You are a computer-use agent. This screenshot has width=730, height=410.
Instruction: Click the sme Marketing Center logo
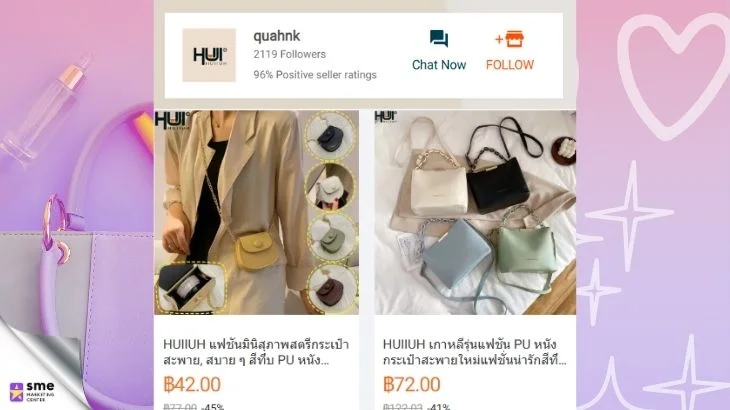32,391
